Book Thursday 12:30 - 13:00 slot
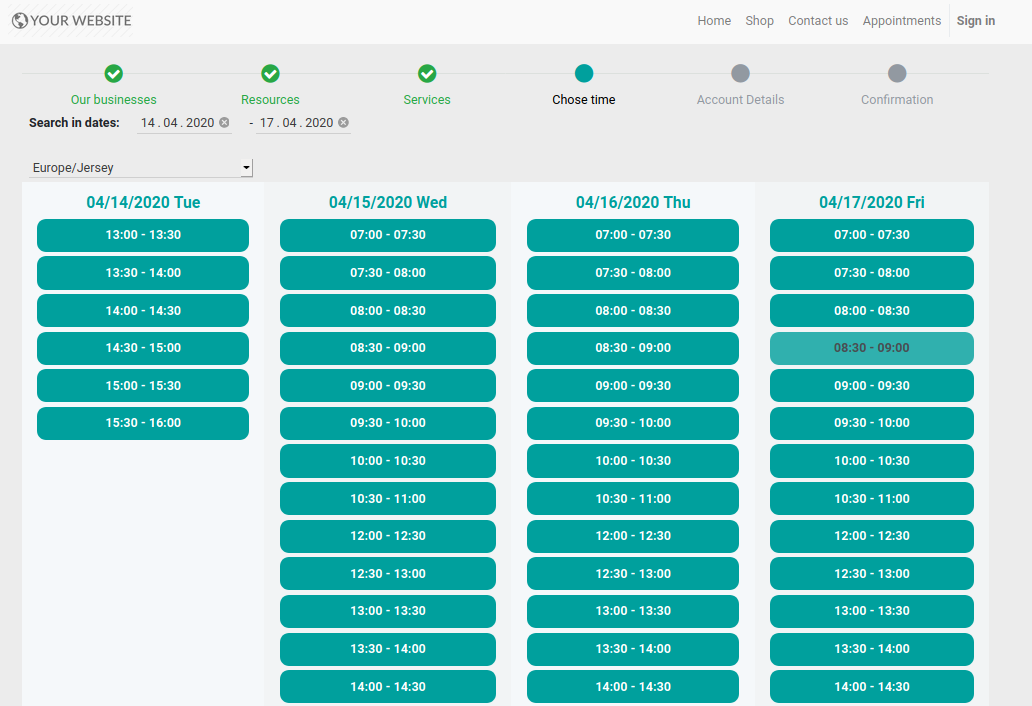 [632, 574]
